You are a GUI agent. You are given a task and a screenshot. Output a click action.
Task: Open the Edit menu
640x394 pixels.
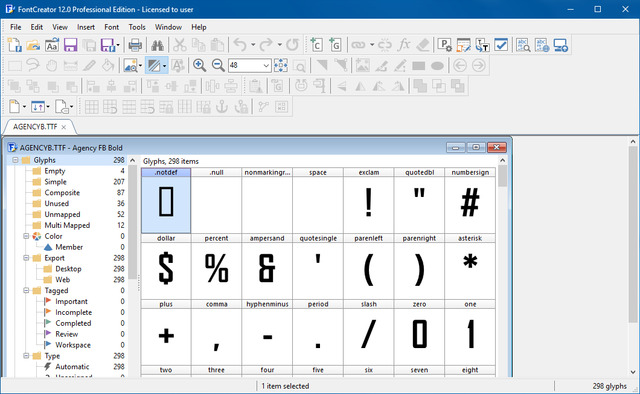(x=36, y=27)
